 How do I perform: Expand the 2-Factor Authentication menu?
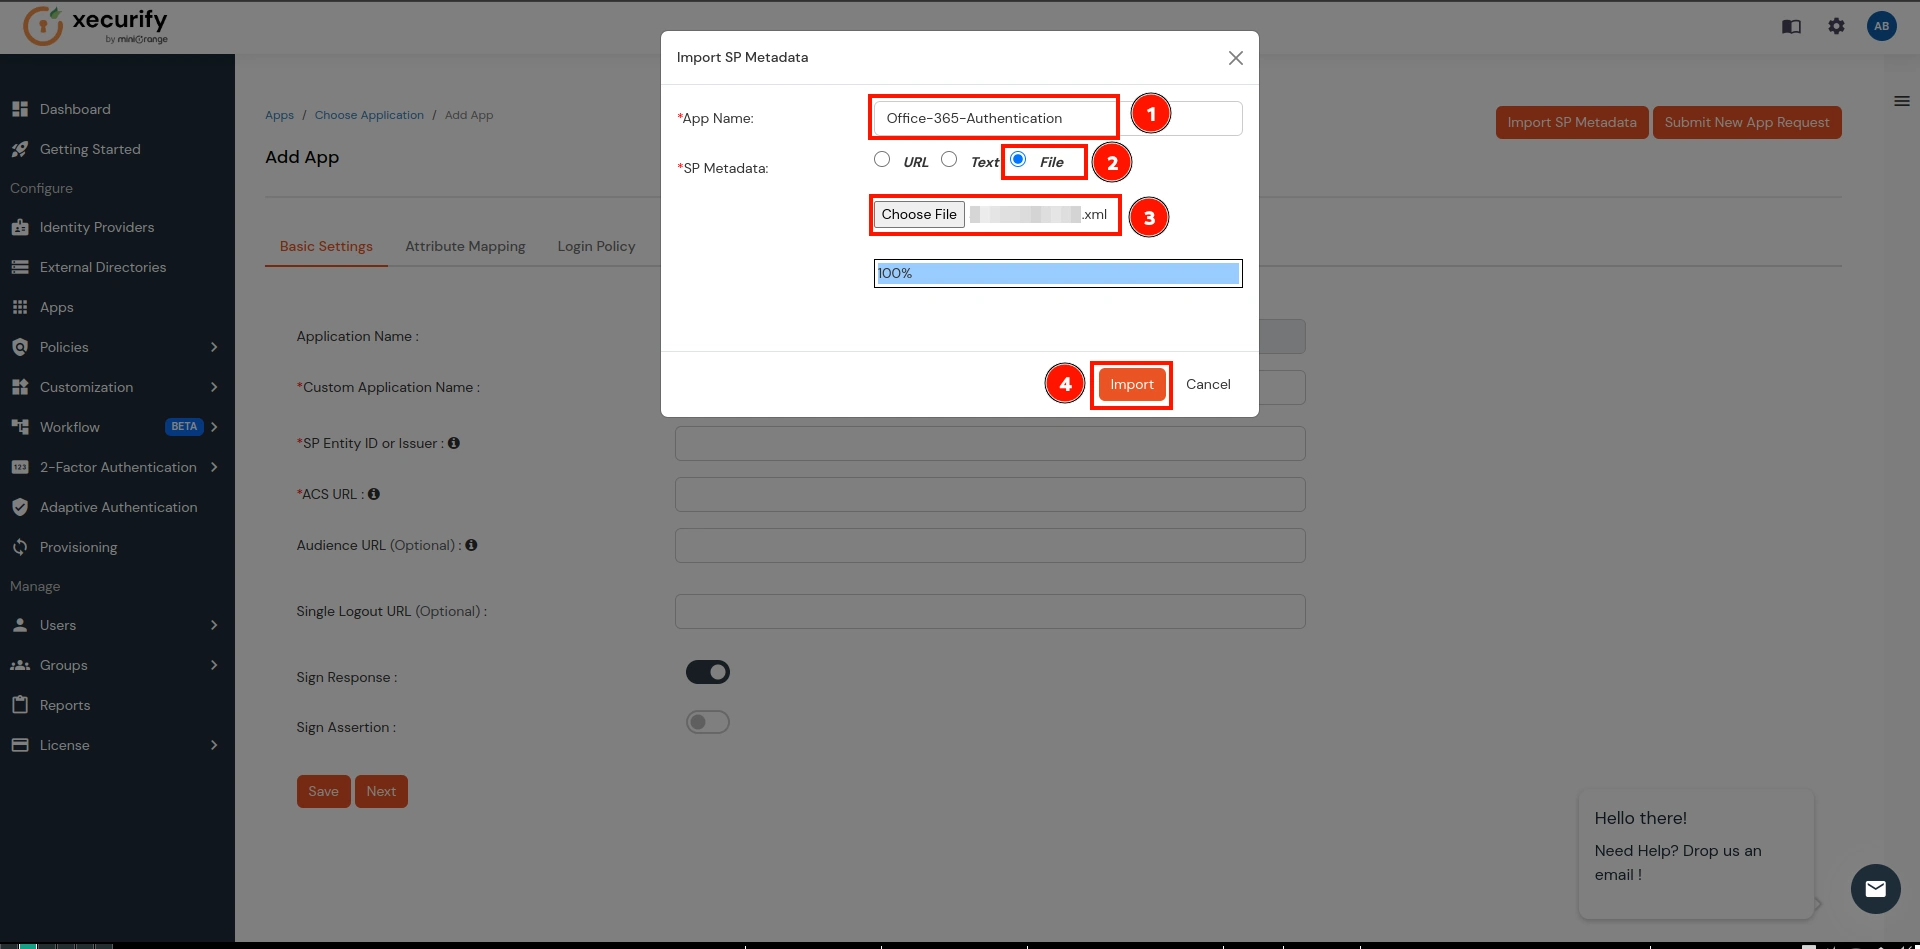117,467
